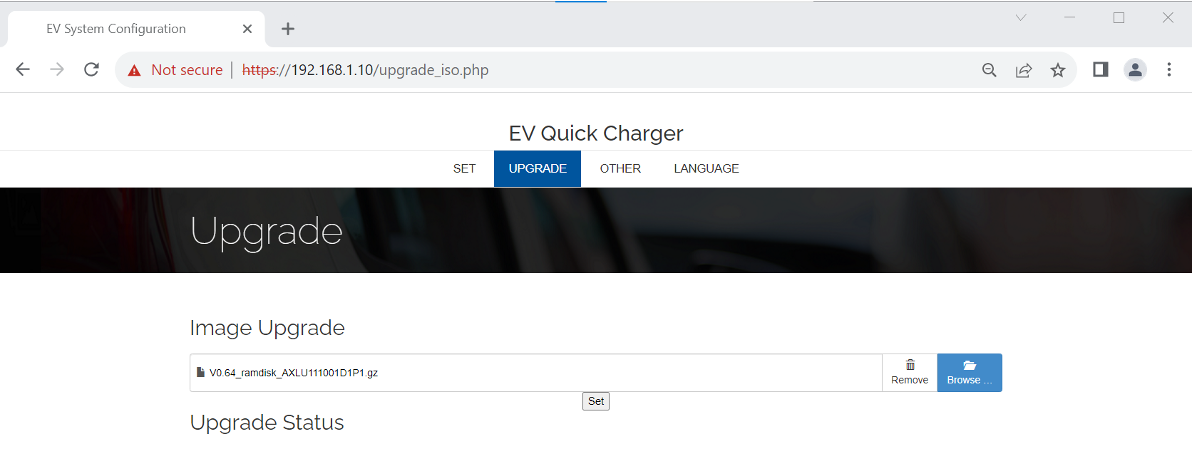Click the share page icon
1192x476 pixels.
click(1023, 70)
